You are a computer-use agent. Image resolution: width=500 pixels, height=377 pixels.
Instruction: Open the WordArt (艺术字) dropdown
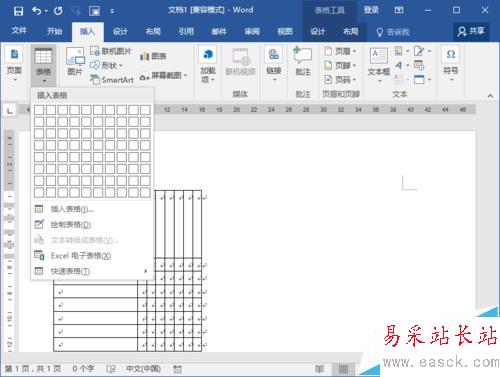click(402, 65)
